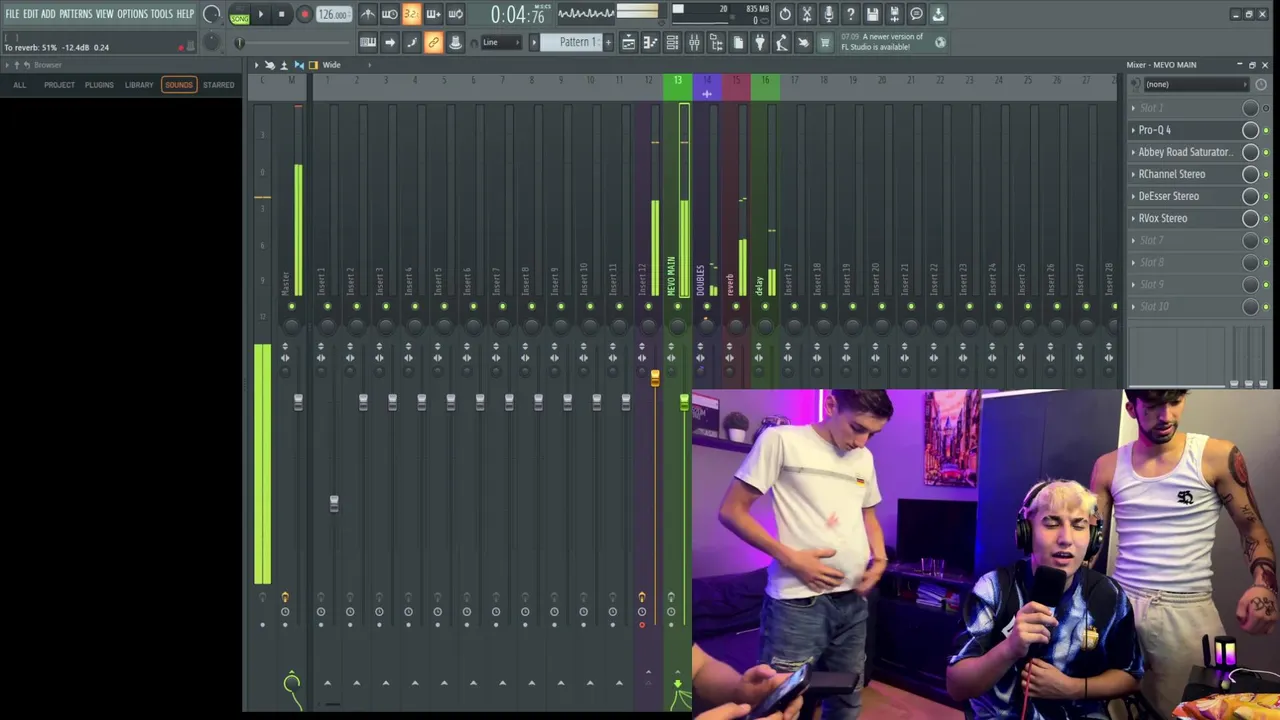Select the PLUGINS browser tab
Viewport: 1280px width, 720px height.
tap(99, 85)
